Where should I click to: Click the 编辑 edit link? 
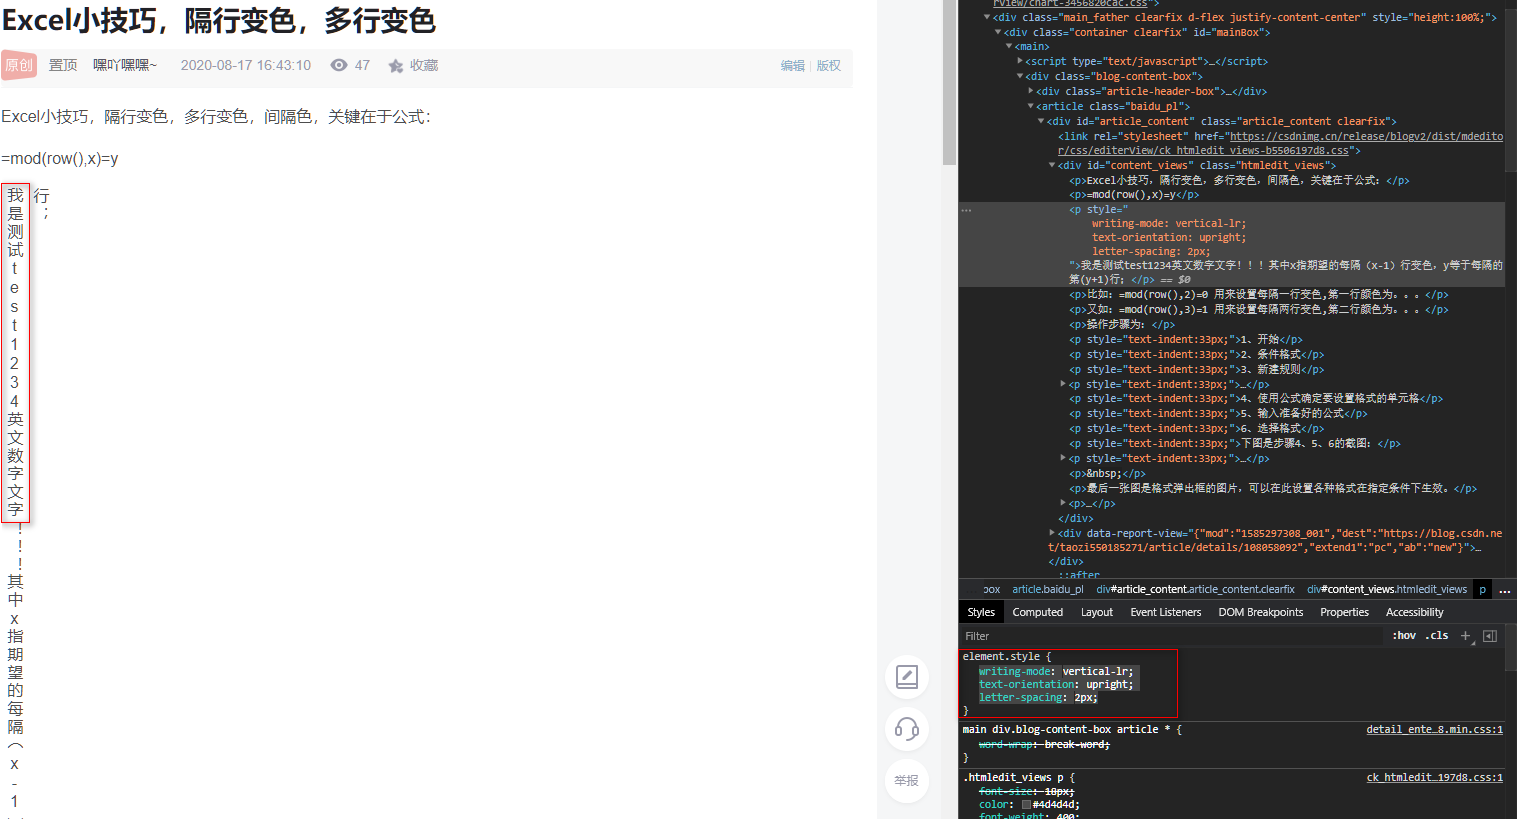793,66
